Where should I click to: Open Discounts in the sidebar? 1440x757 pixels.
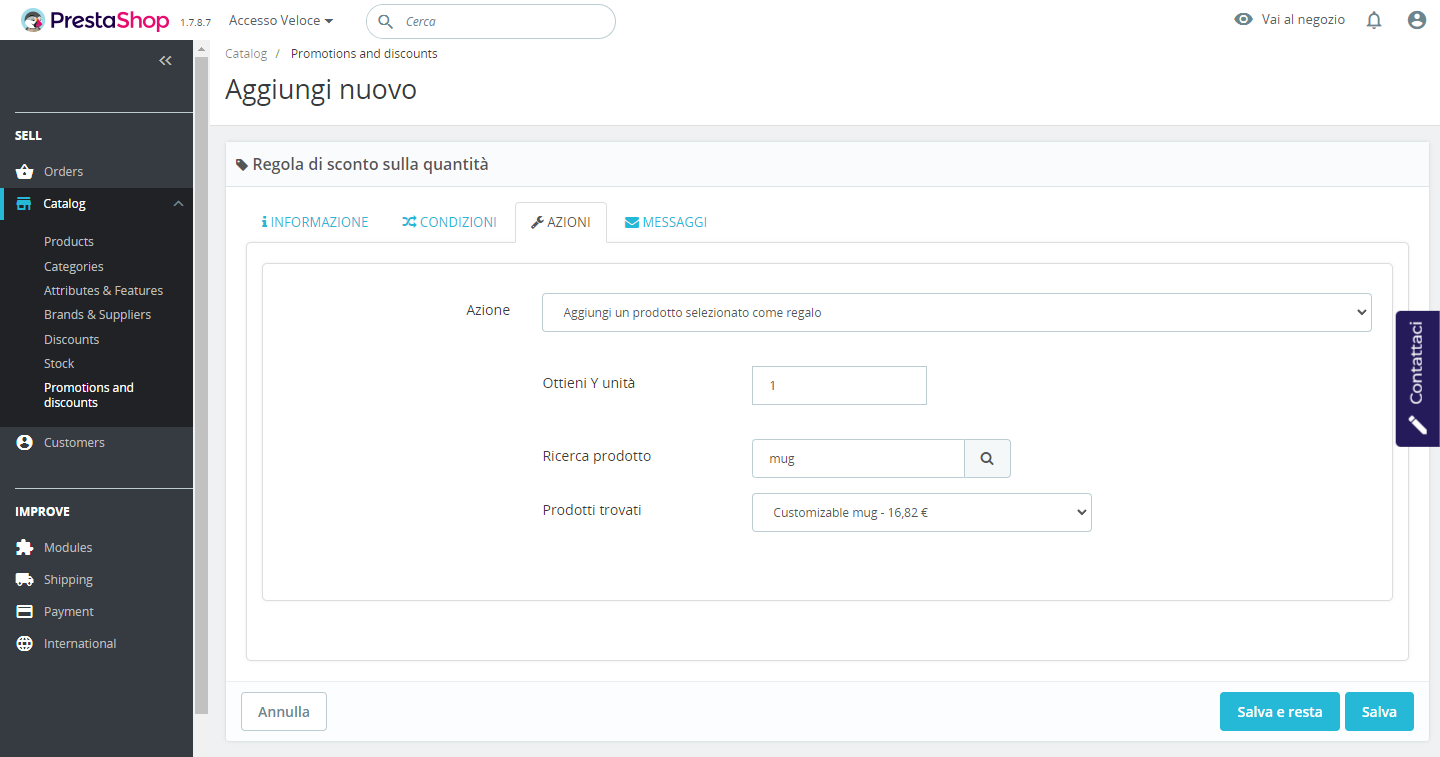point(71,340)
